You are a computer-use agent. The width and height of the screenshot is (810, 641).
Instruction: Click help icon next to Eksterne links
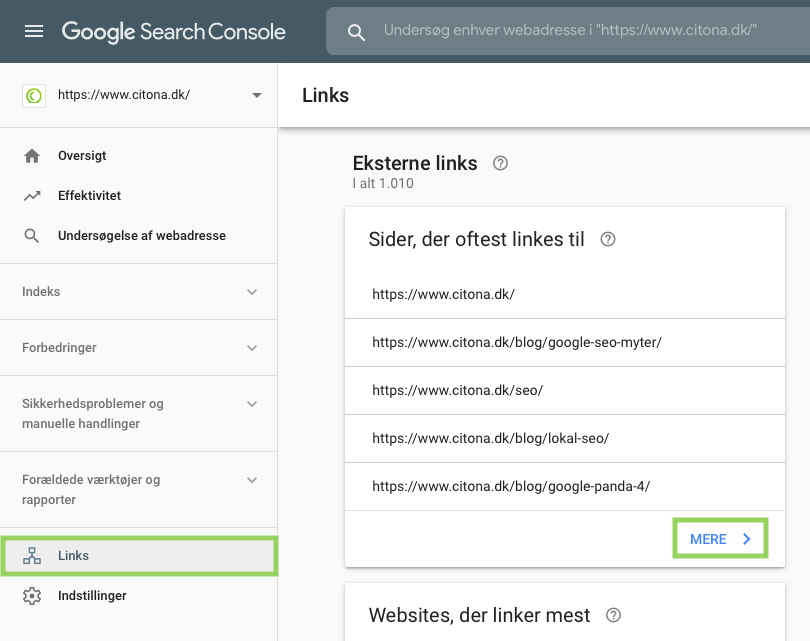tap(500, 163)
